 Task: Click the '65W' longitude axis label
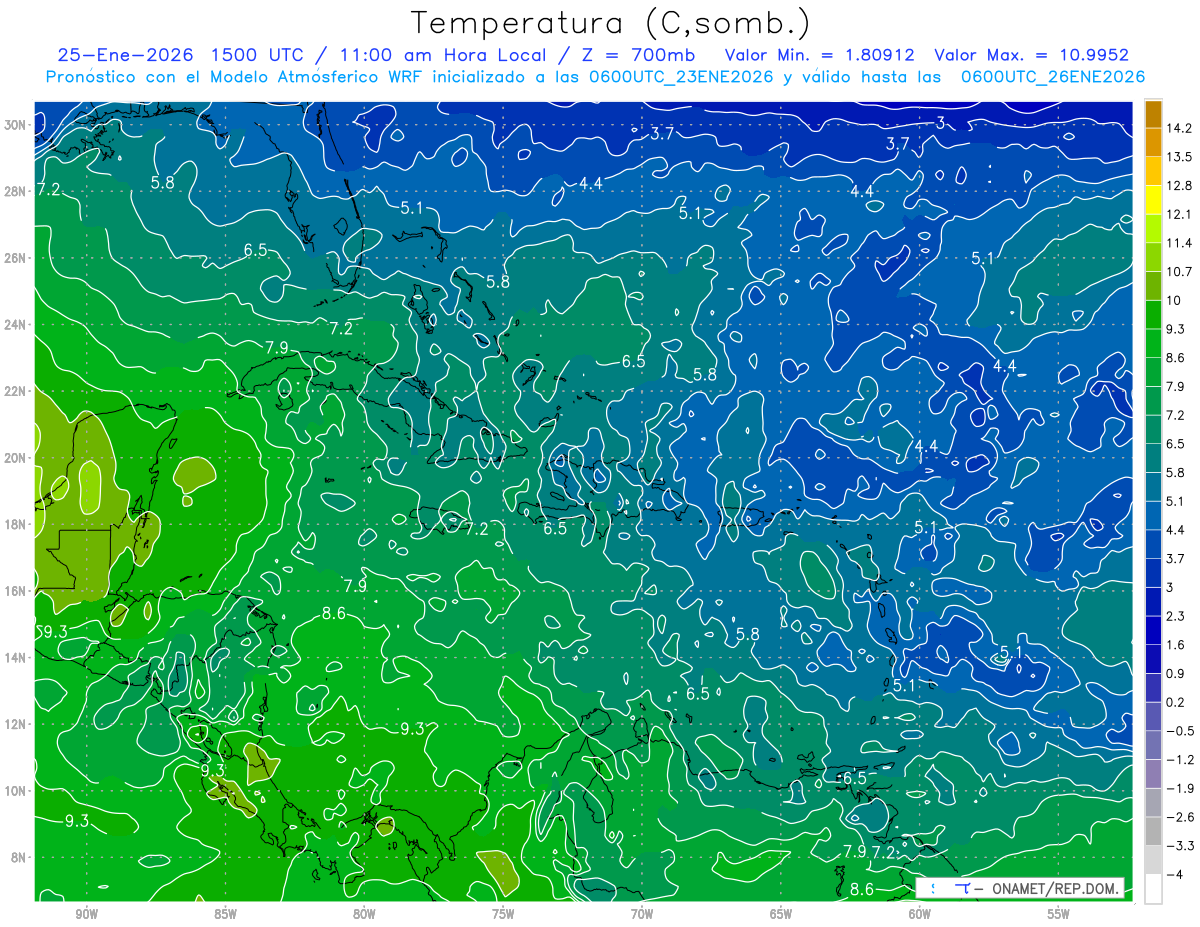coord(781,914)
